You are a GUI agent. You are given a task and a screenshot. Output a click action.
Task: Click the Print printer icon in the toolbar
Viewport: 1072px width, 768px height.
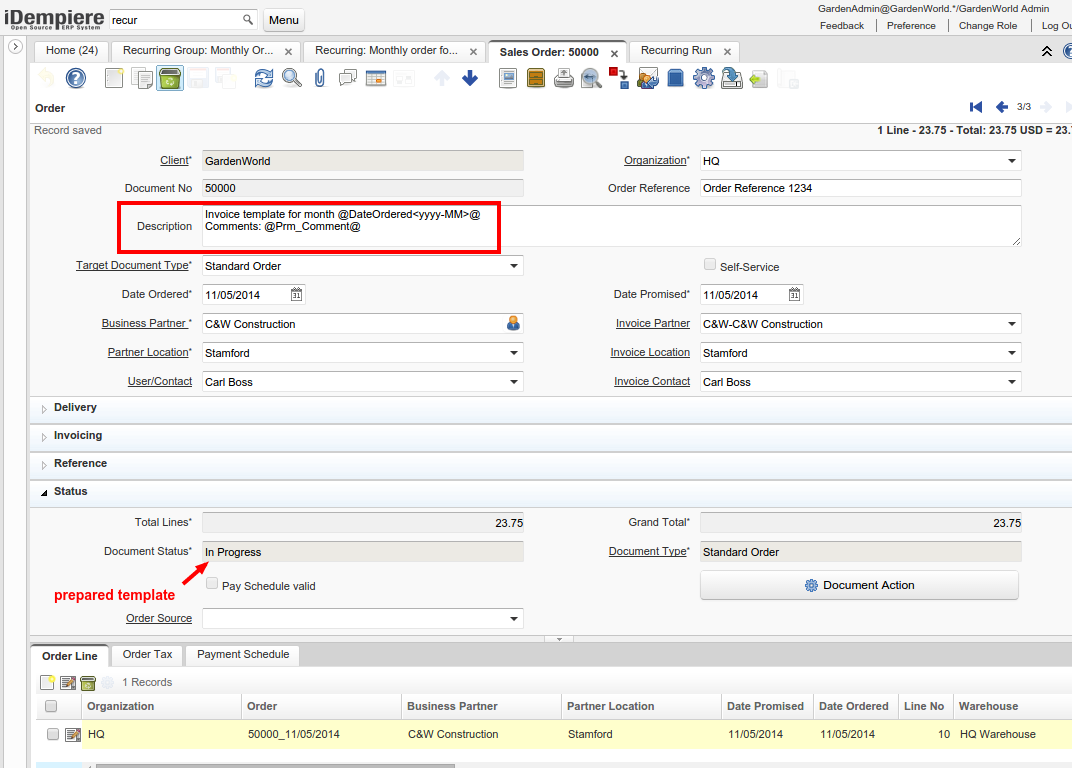(564, 78)
